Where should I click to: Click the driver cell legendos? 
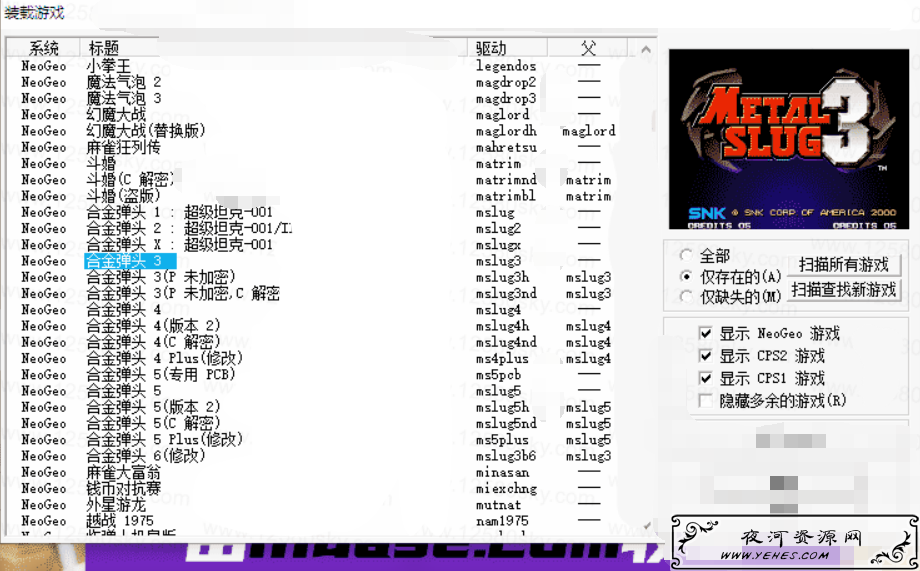tap(506, 66)
